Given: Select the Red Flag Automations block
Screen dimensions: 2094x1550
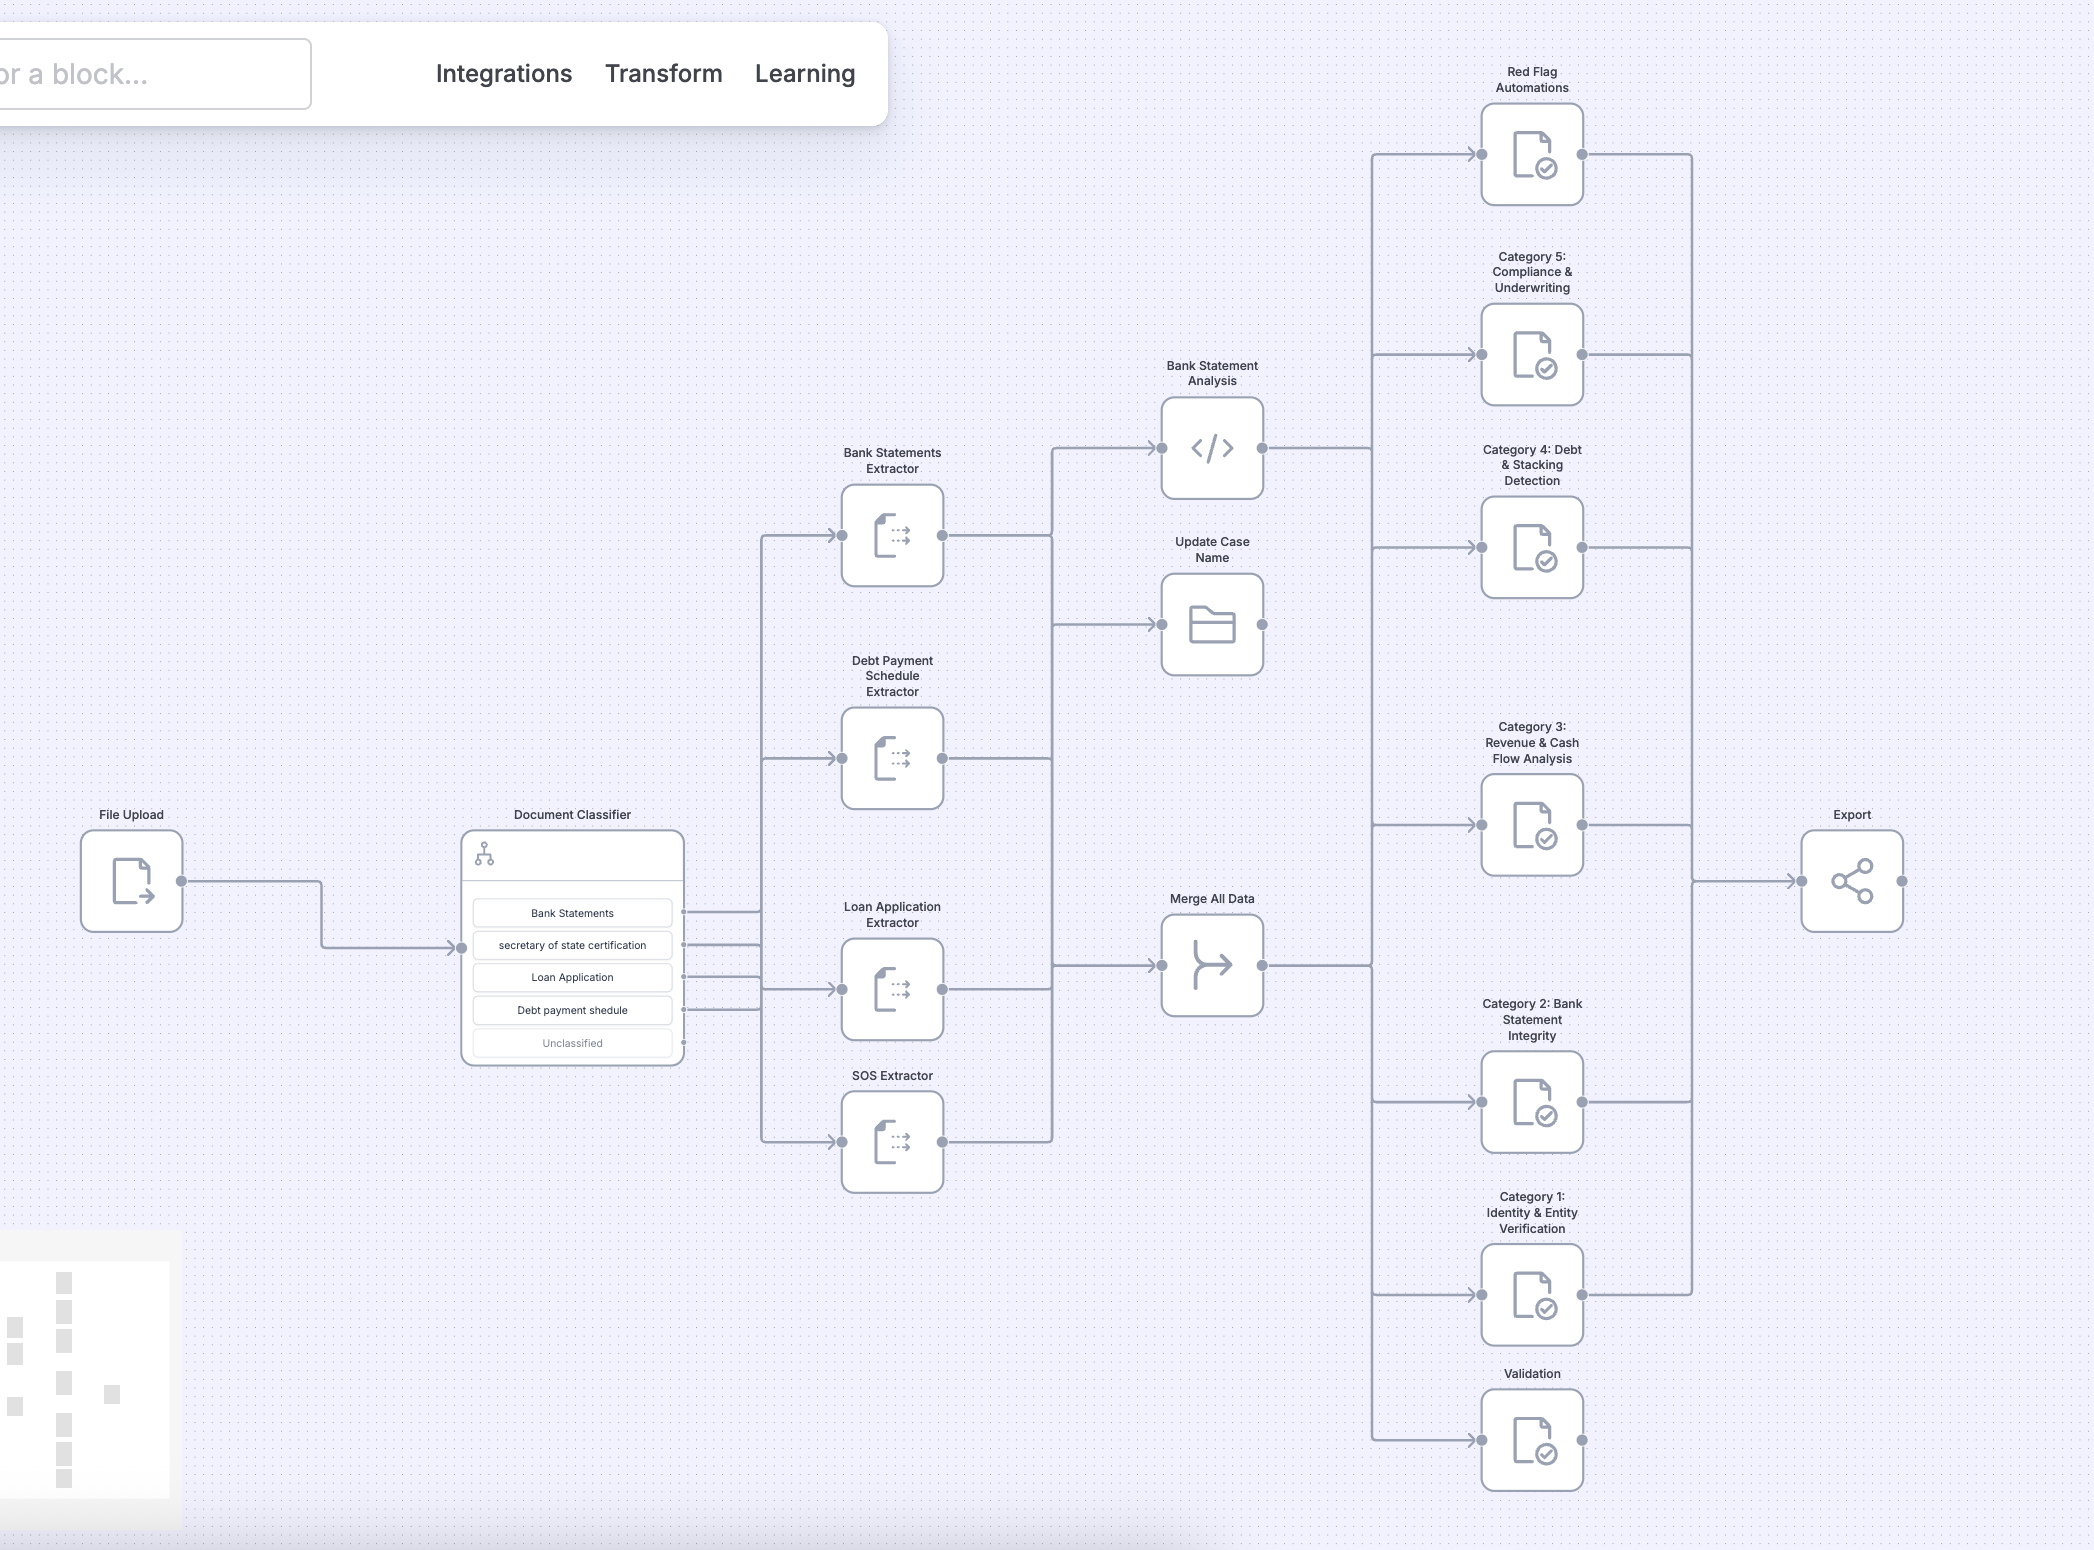Looking at the screenshot, I should pyautogui.click(x=1532, y=154).
